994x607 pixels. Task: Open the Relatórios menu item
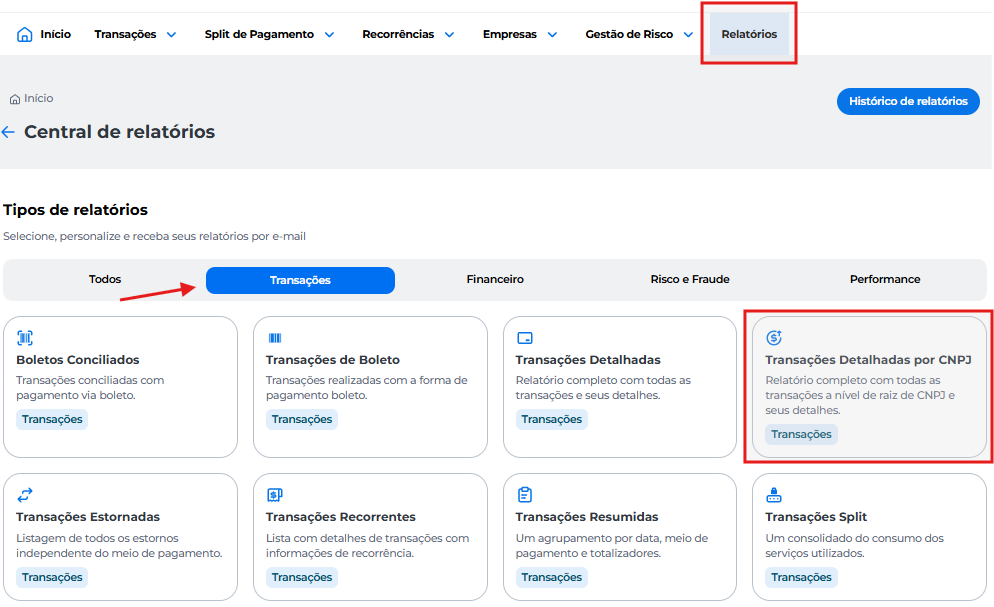749,34
